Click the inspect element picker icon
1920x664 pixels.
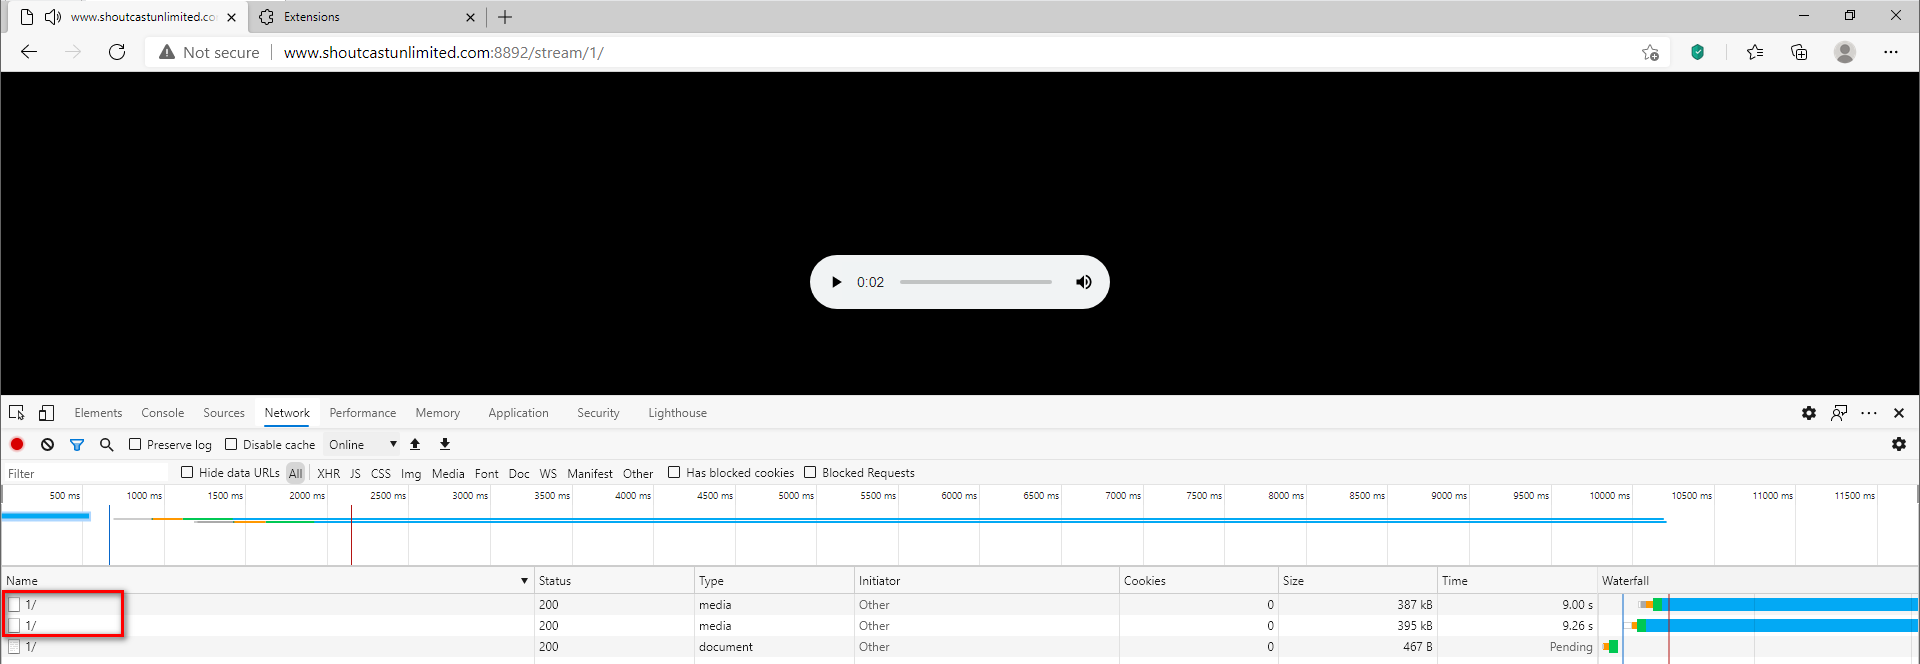click(x=17, y=413)
